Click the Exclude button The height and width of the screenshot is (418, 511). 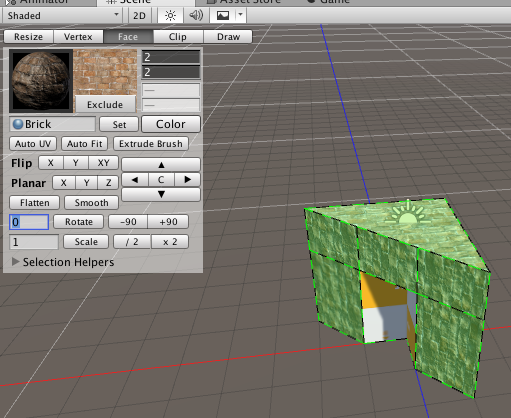coord(105,104)
